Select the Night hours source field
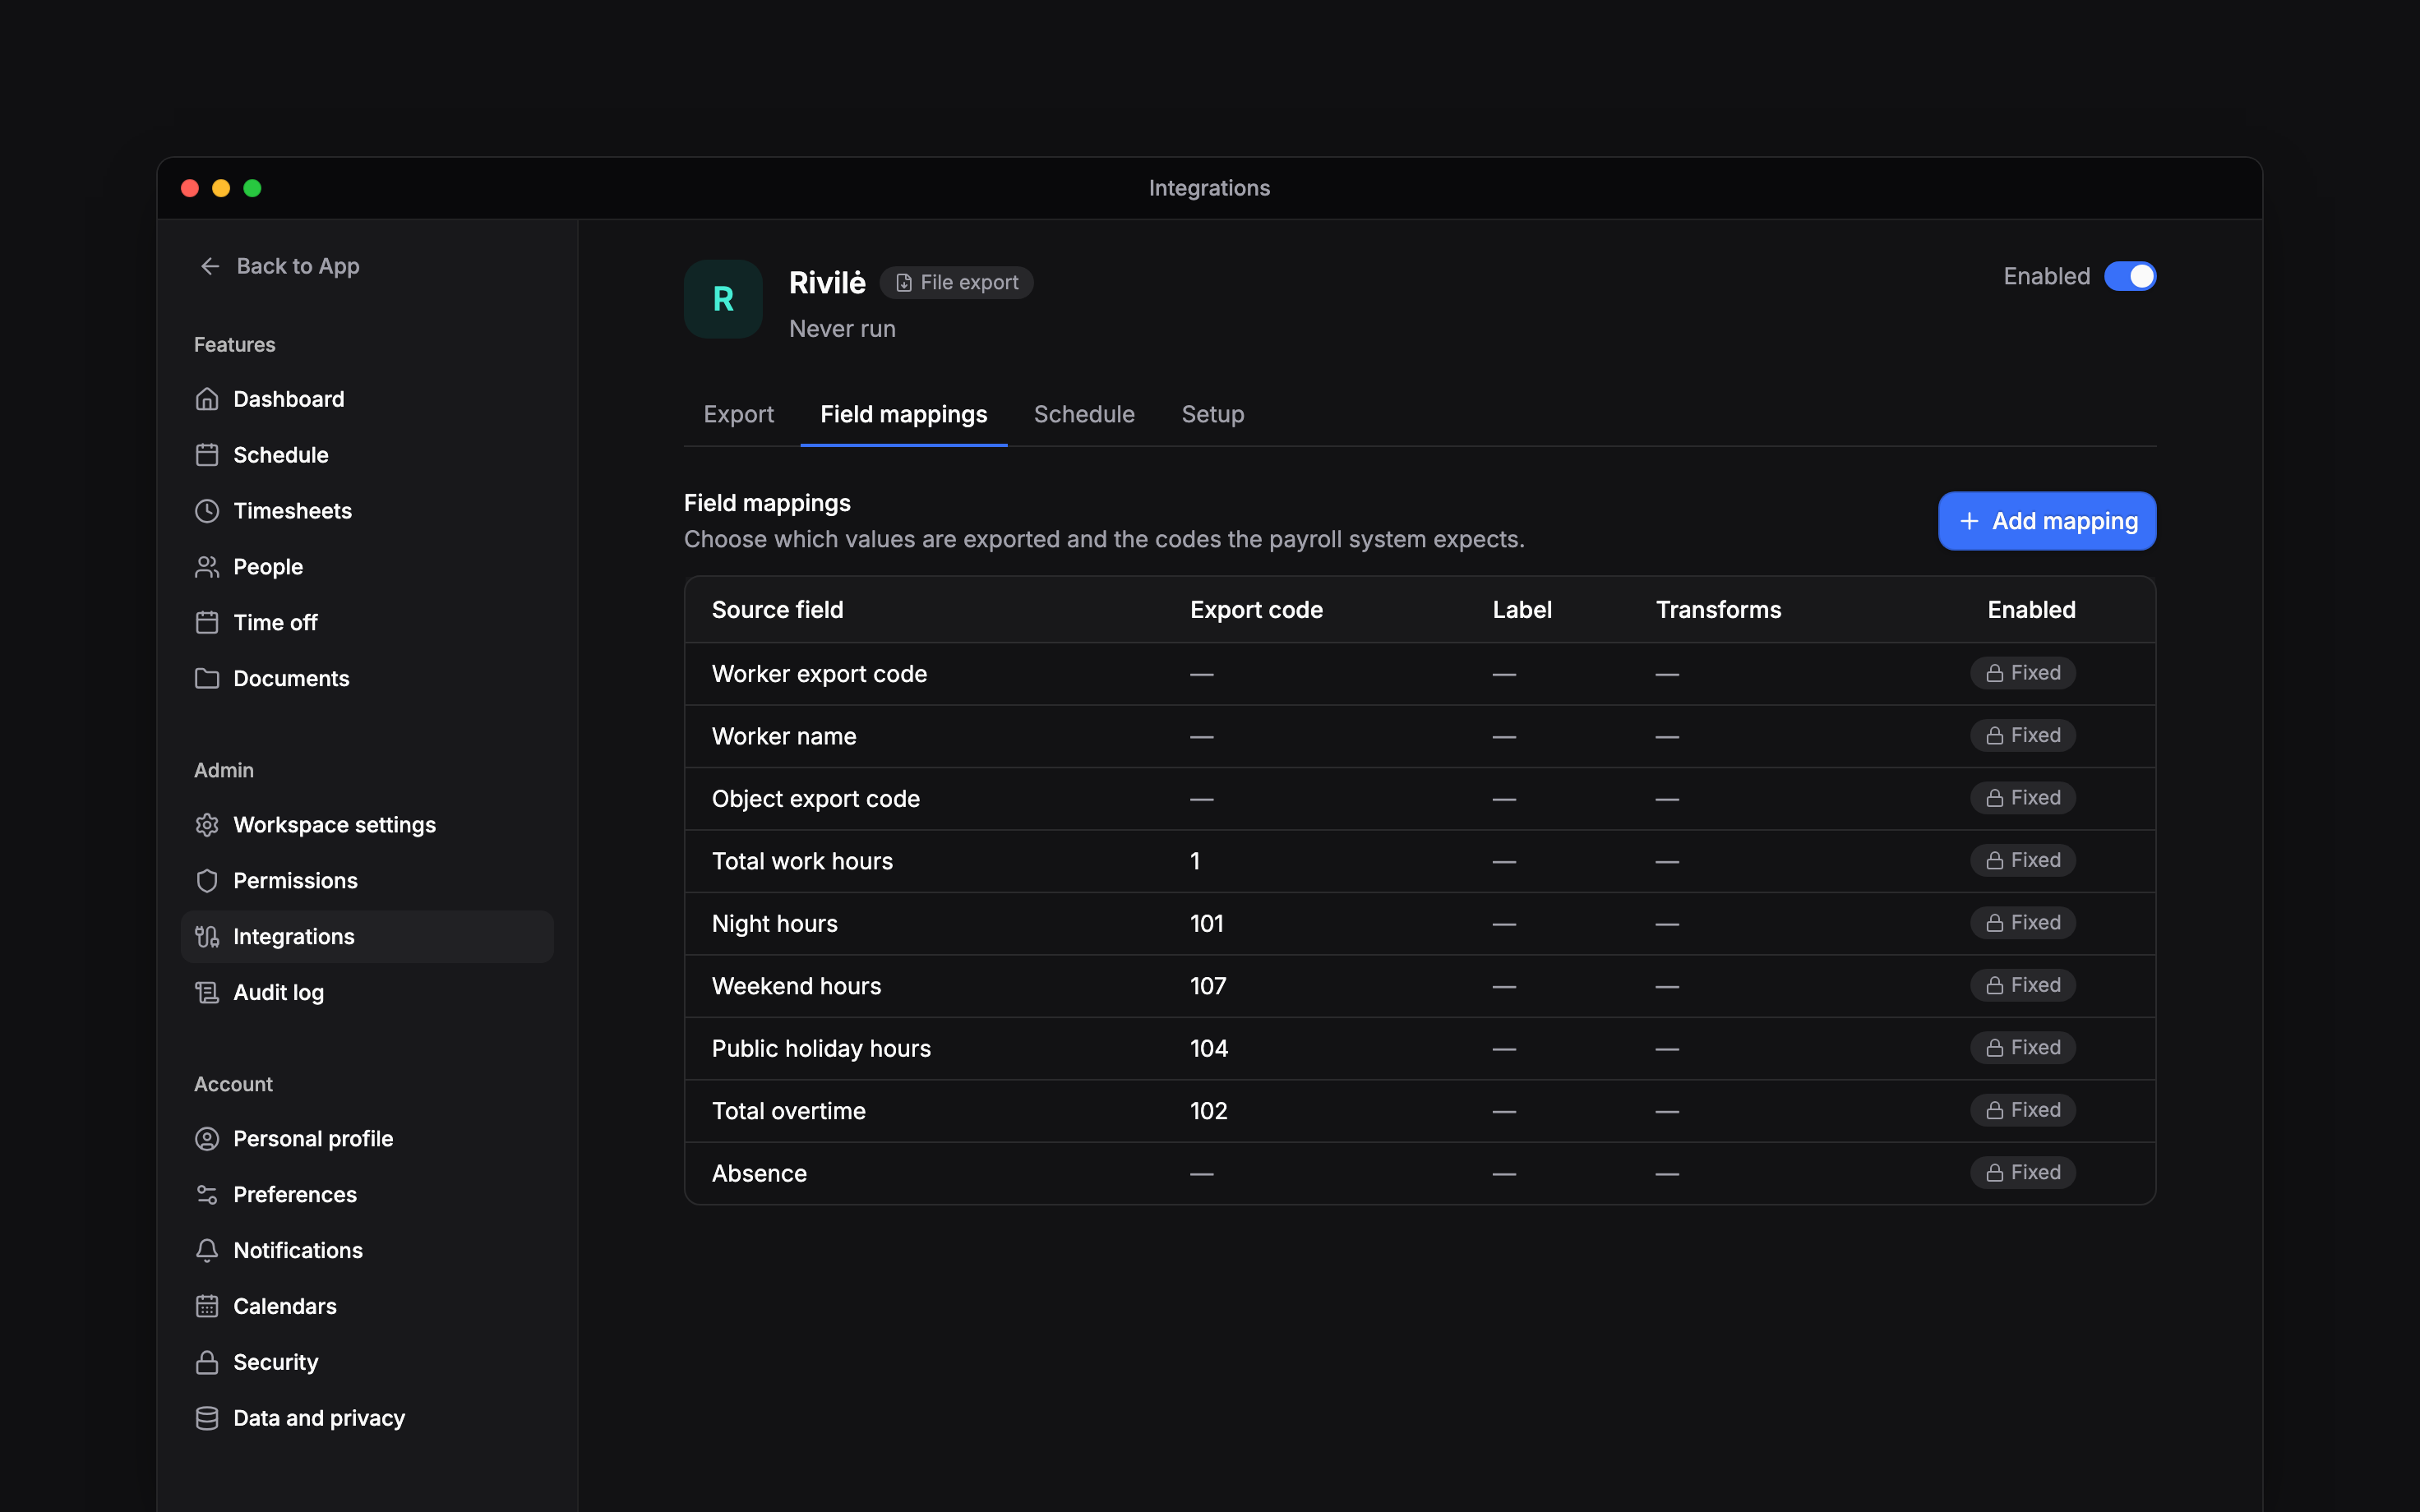 pyautogui.click(x=775, y=924)
